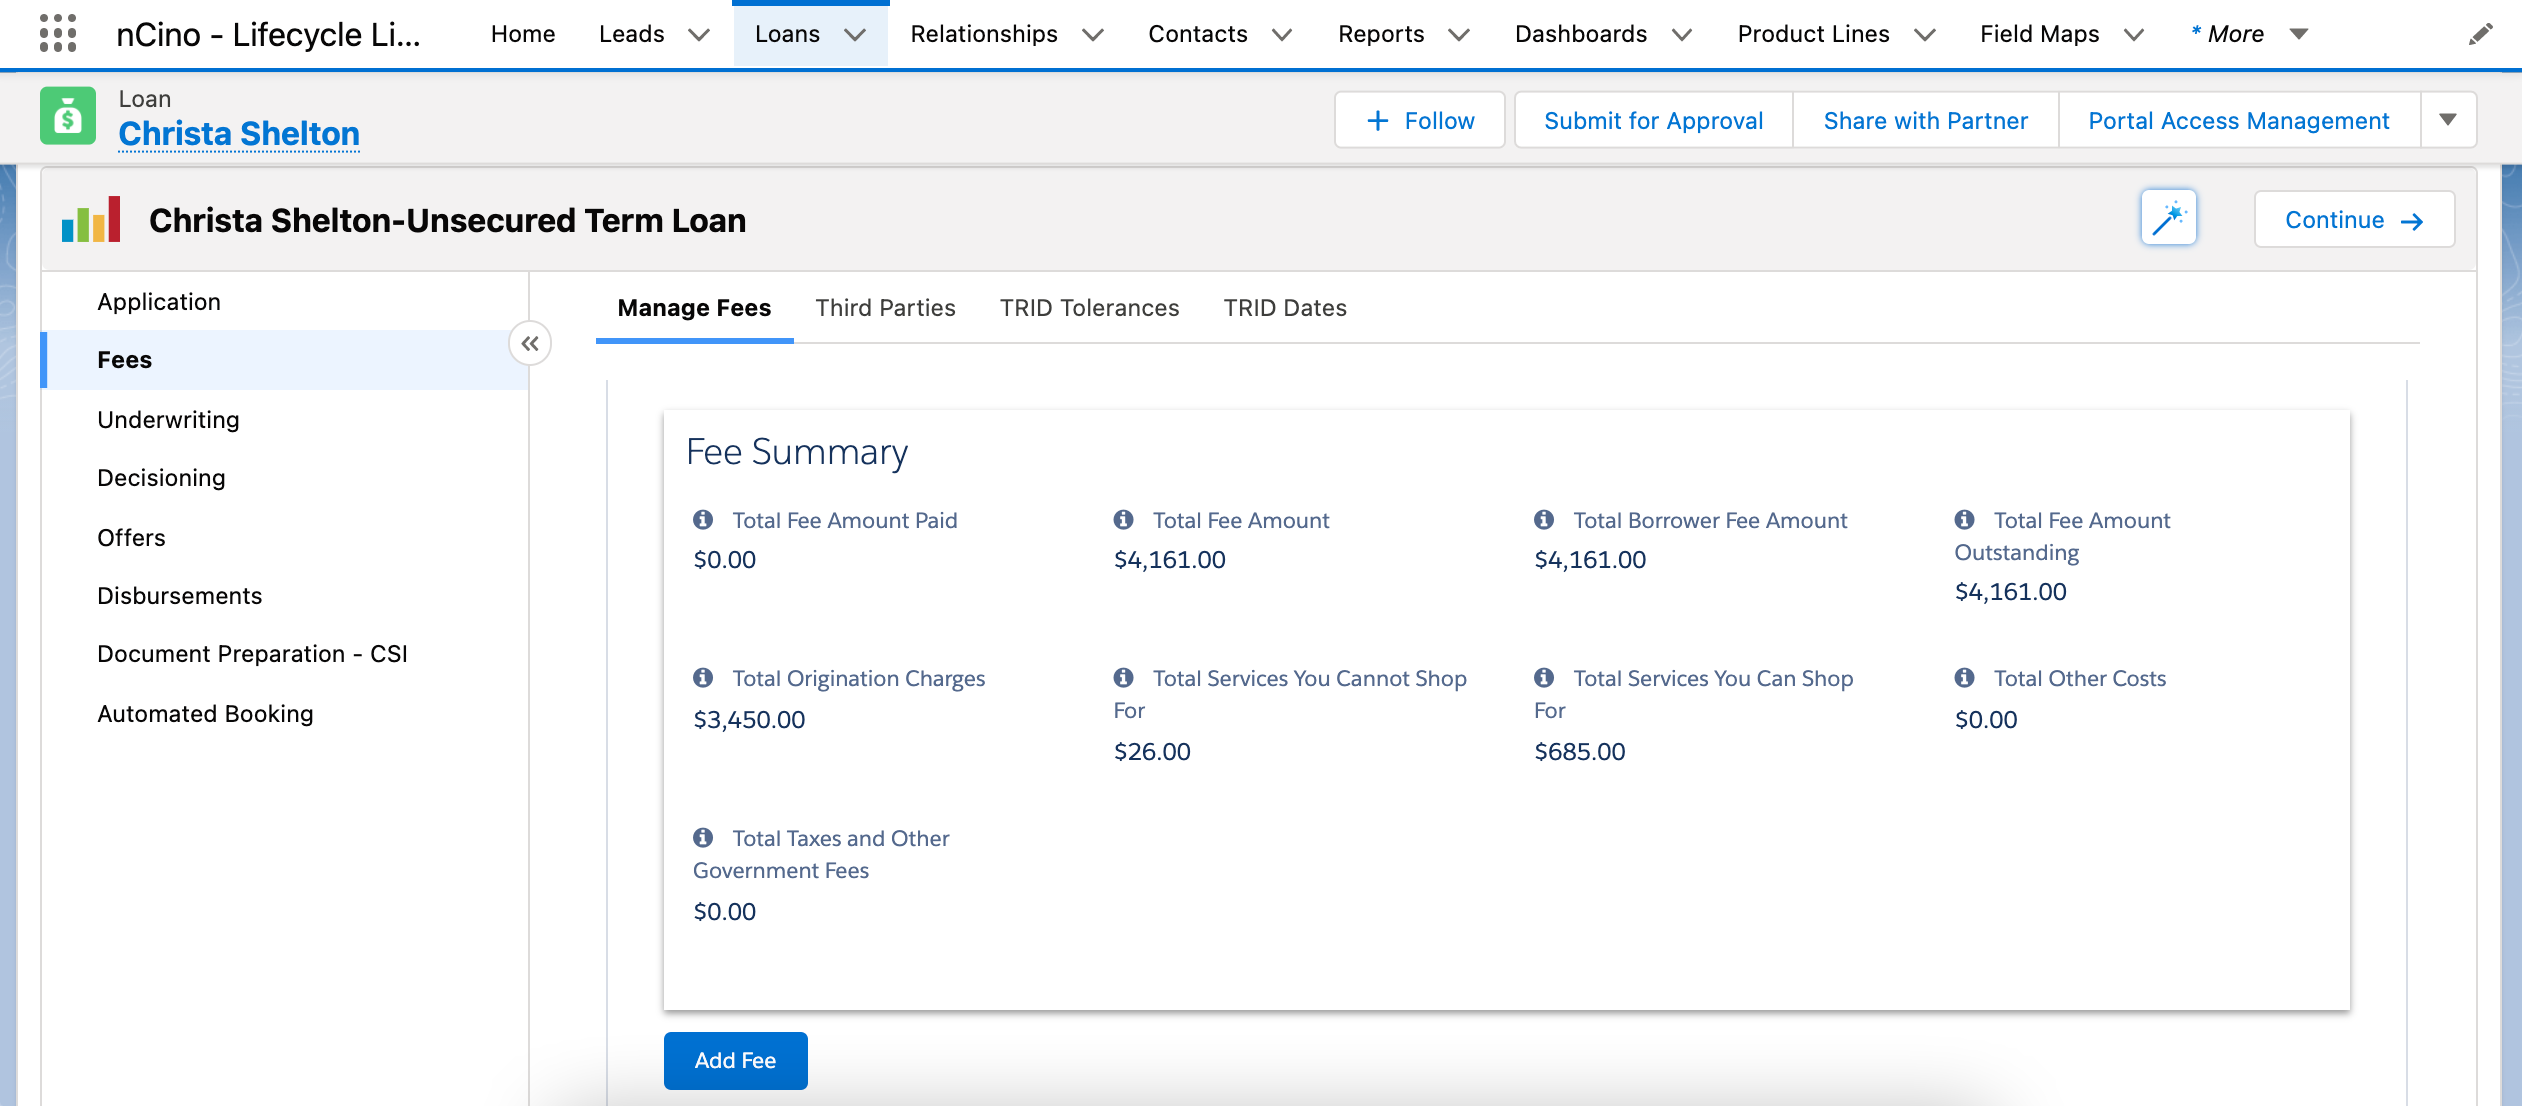Select Document Preparation - CSI in sidebar
The image size is (2522, 1106).
pyautogui.click(x=284, y=654)
